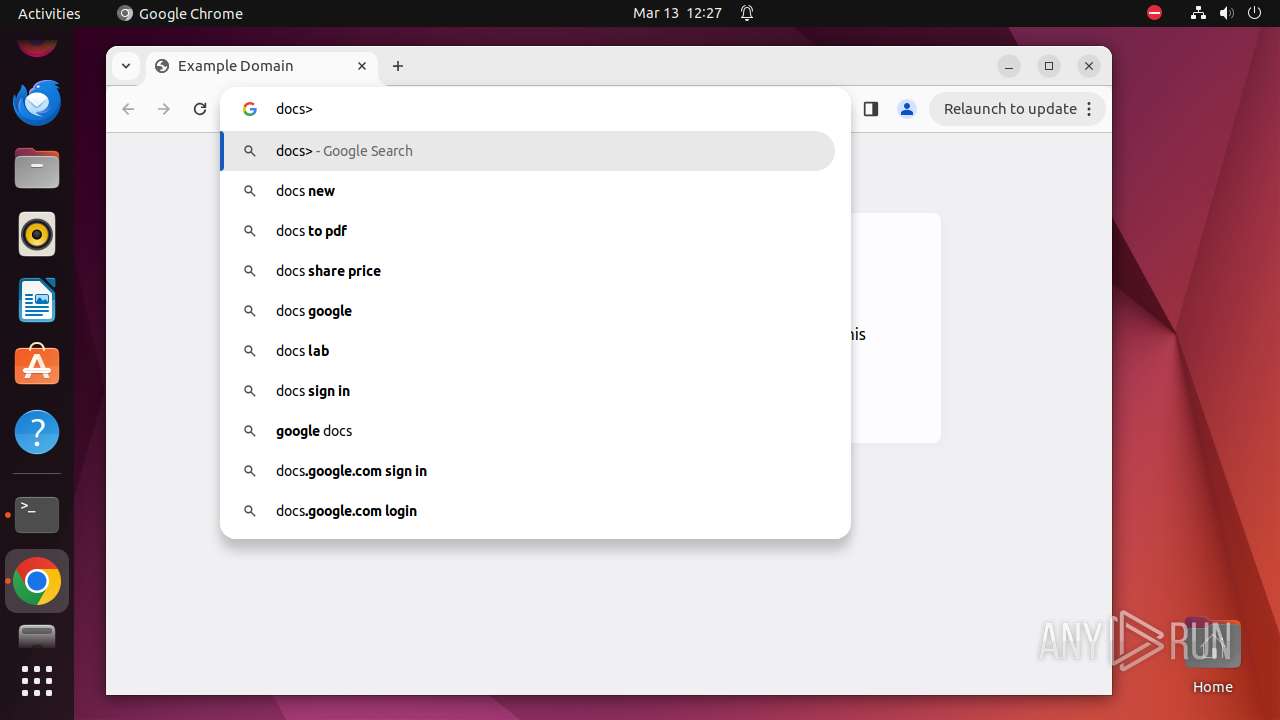Click the notification bell icon
This screenshot has height=720, width=1280.
(x=747, y=13)
